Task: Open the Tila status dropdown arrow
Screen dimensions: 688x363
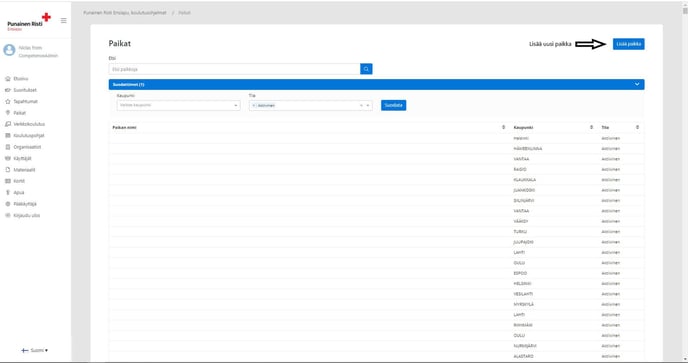Action: (x=368, y=105)
